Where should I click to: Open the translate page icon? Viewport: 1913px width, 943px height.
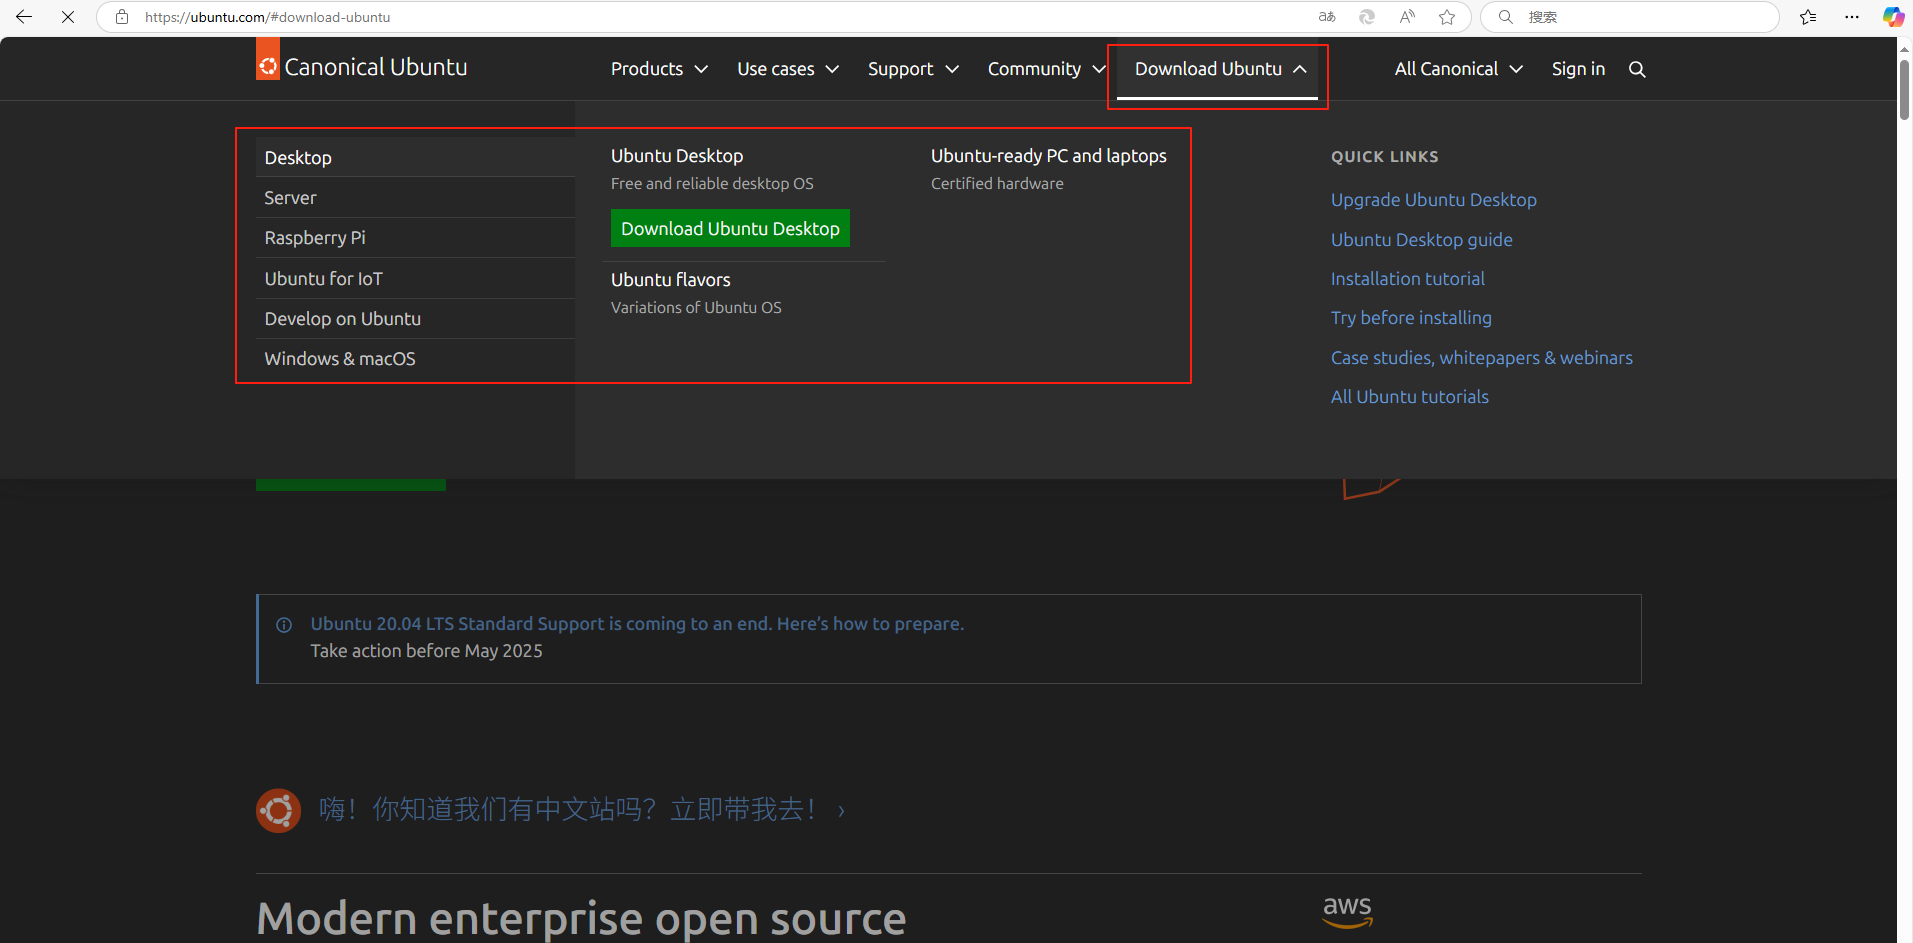pyautogui.click(x=1327, y=17)
